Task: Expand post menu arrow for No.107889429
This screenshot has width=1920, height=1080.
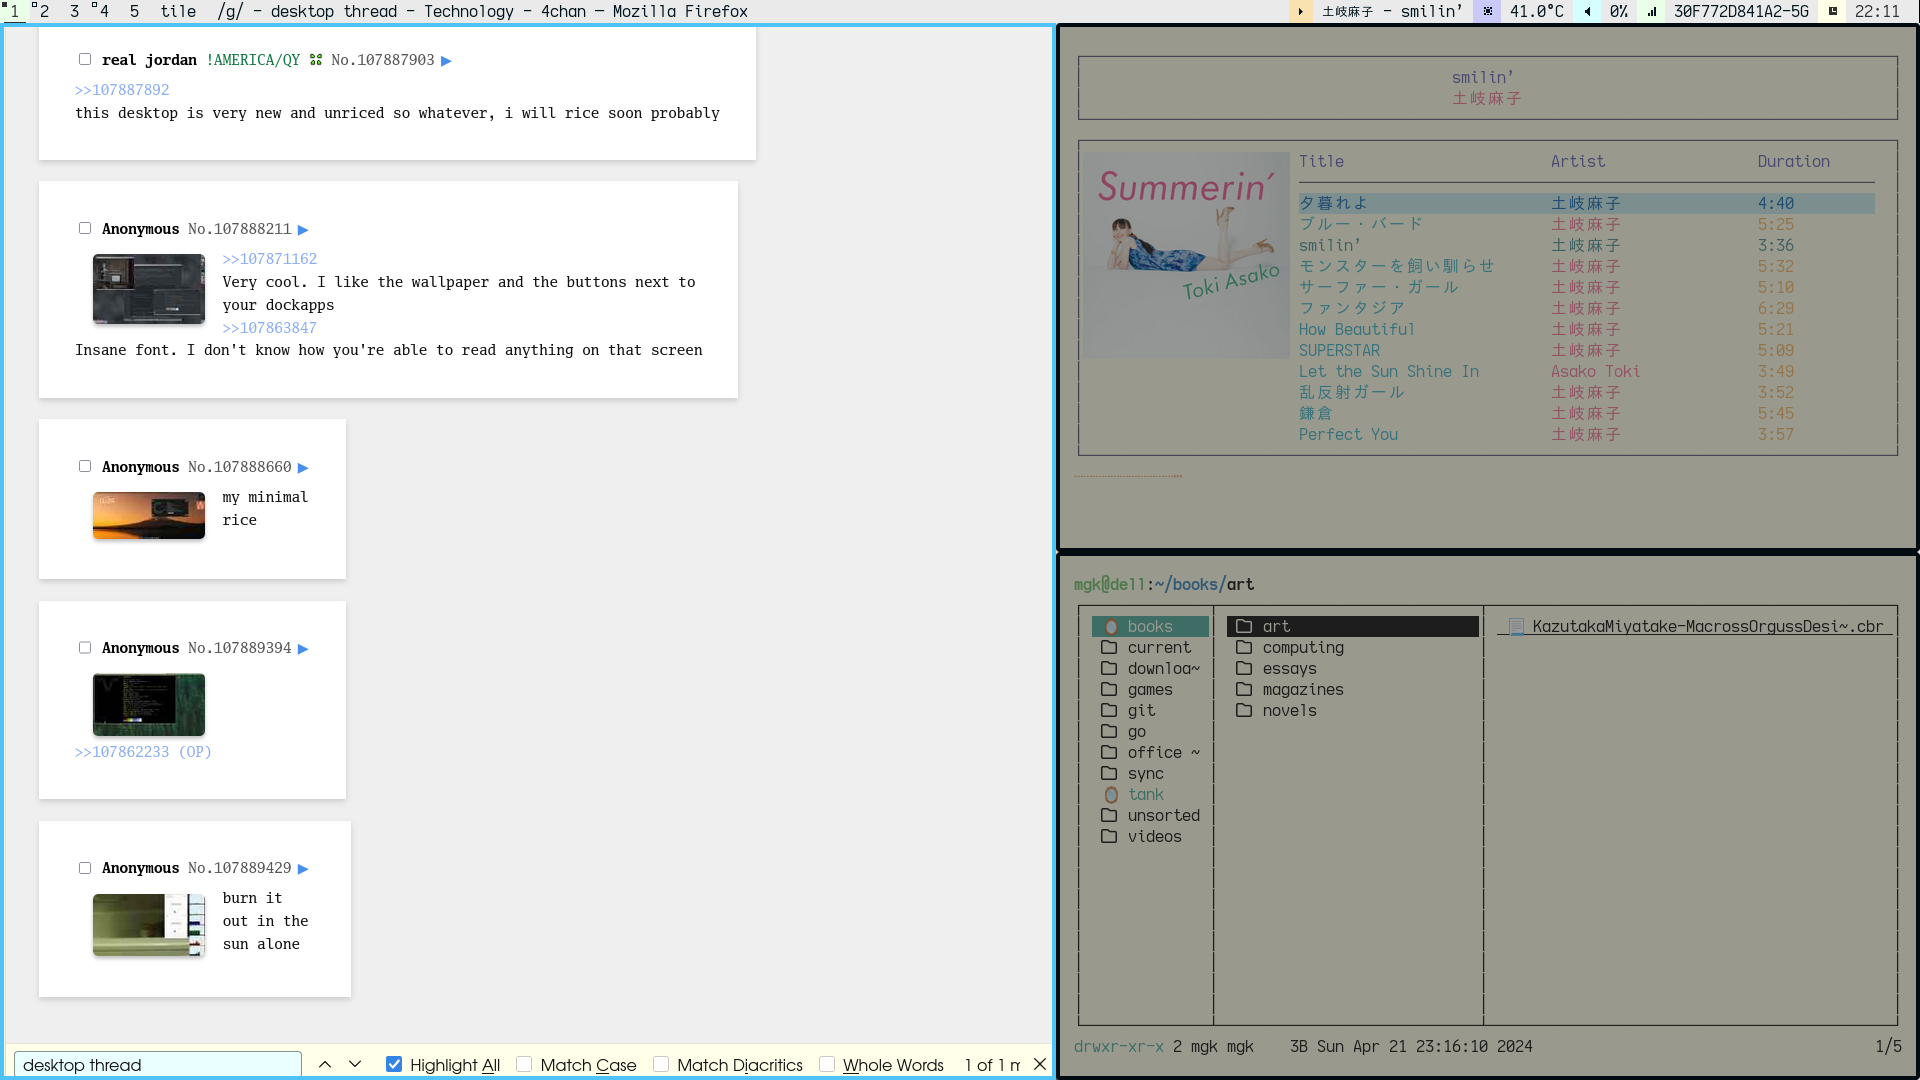Action: 303,869
